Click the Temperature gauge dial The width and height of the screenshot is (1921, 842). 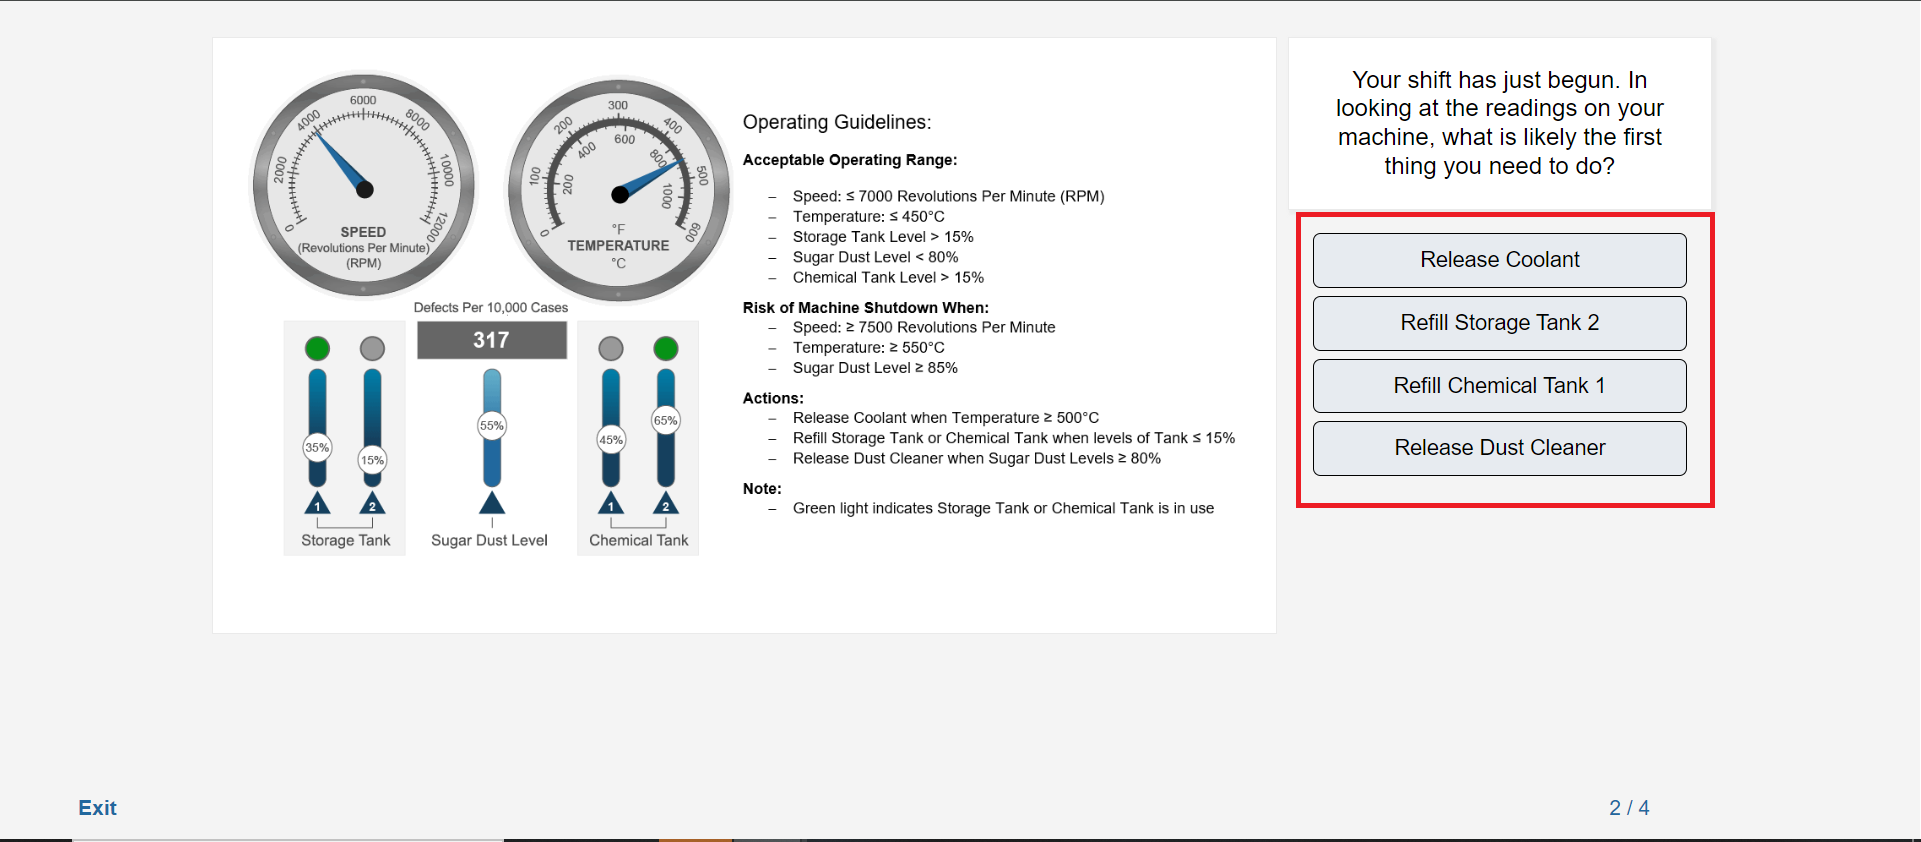point(619,190)
